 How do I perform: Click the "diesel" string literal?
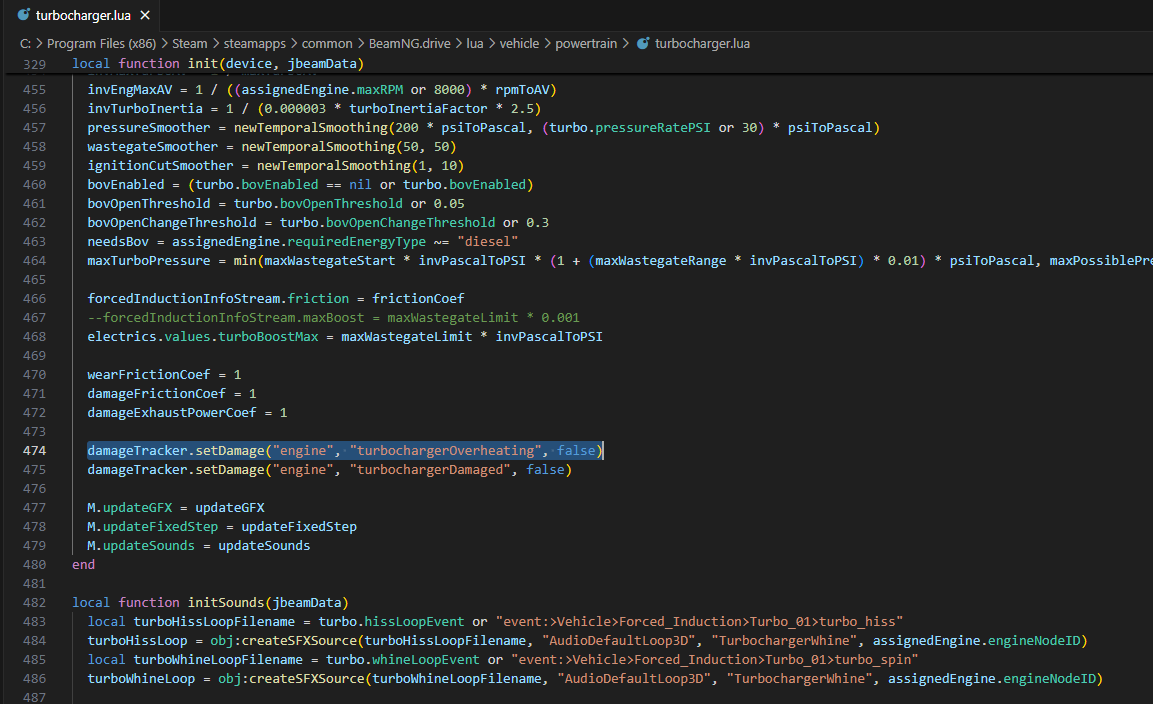point(488,241)
